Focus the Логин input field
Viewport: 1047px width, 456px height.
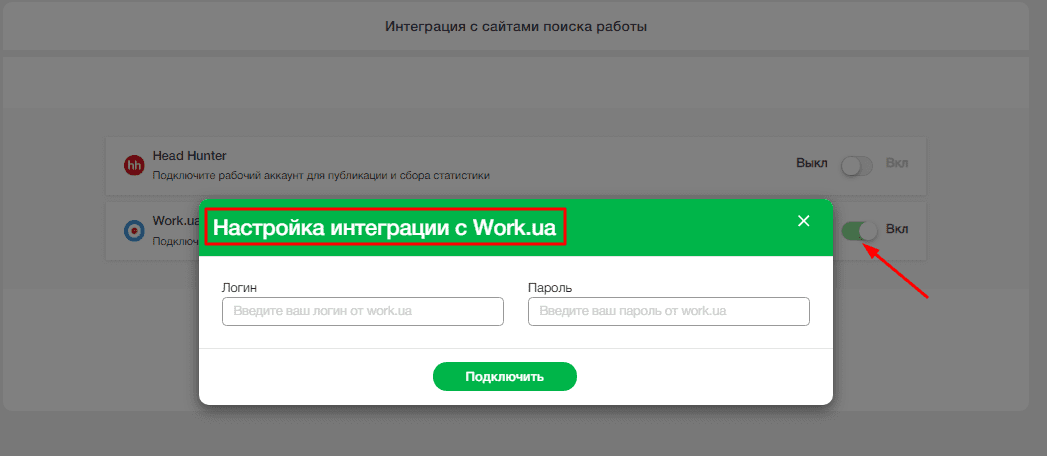click(x=362, y=312)
